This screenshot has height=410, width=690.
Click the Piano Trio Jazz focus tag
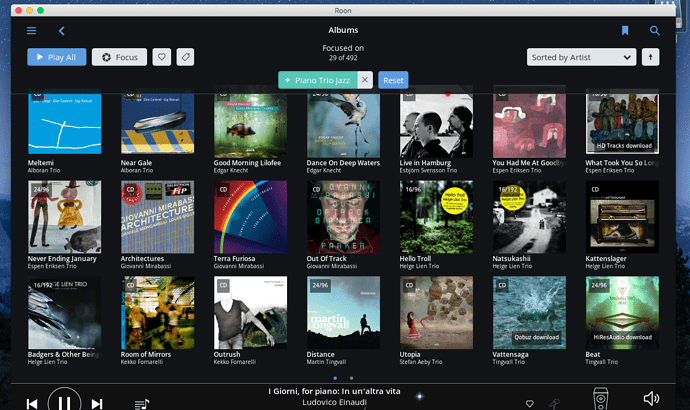318,80
